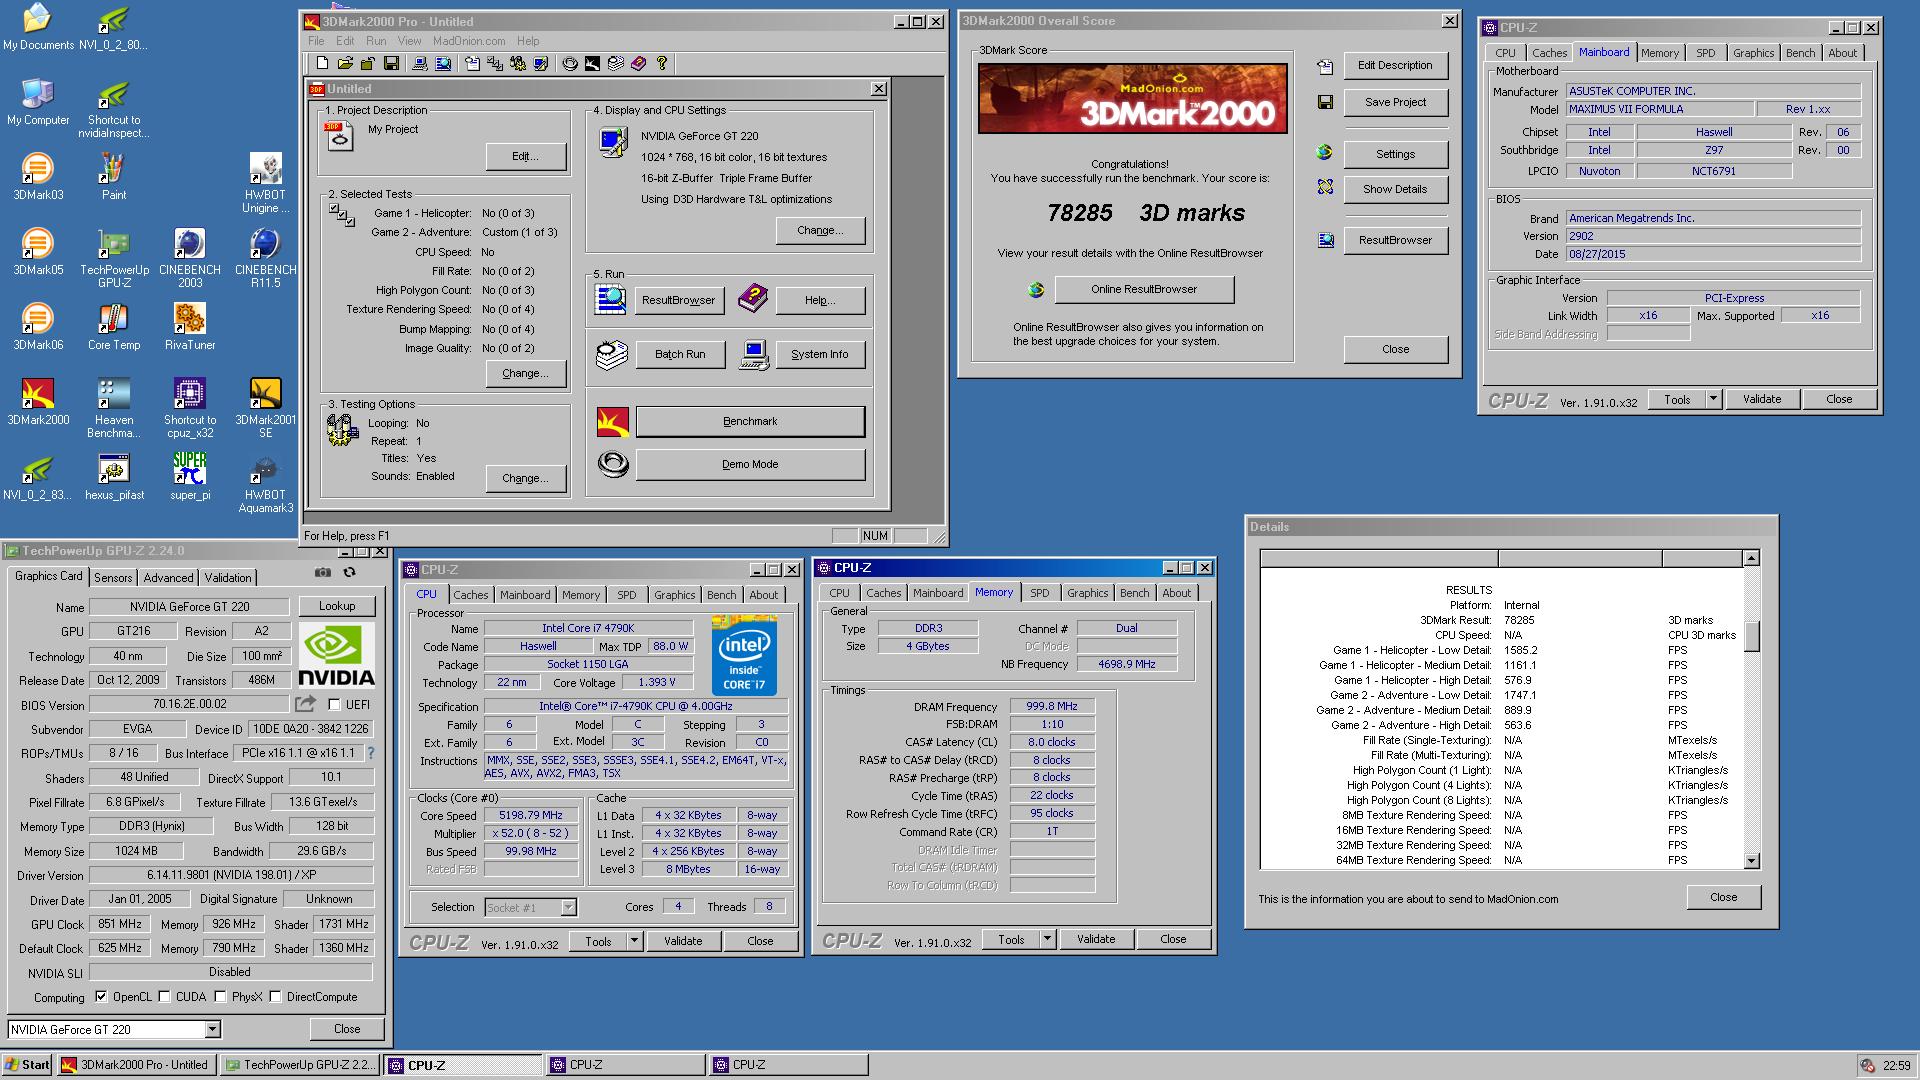
Task: Click the Benchmark black toolbar icon
Action: (593, 63)
